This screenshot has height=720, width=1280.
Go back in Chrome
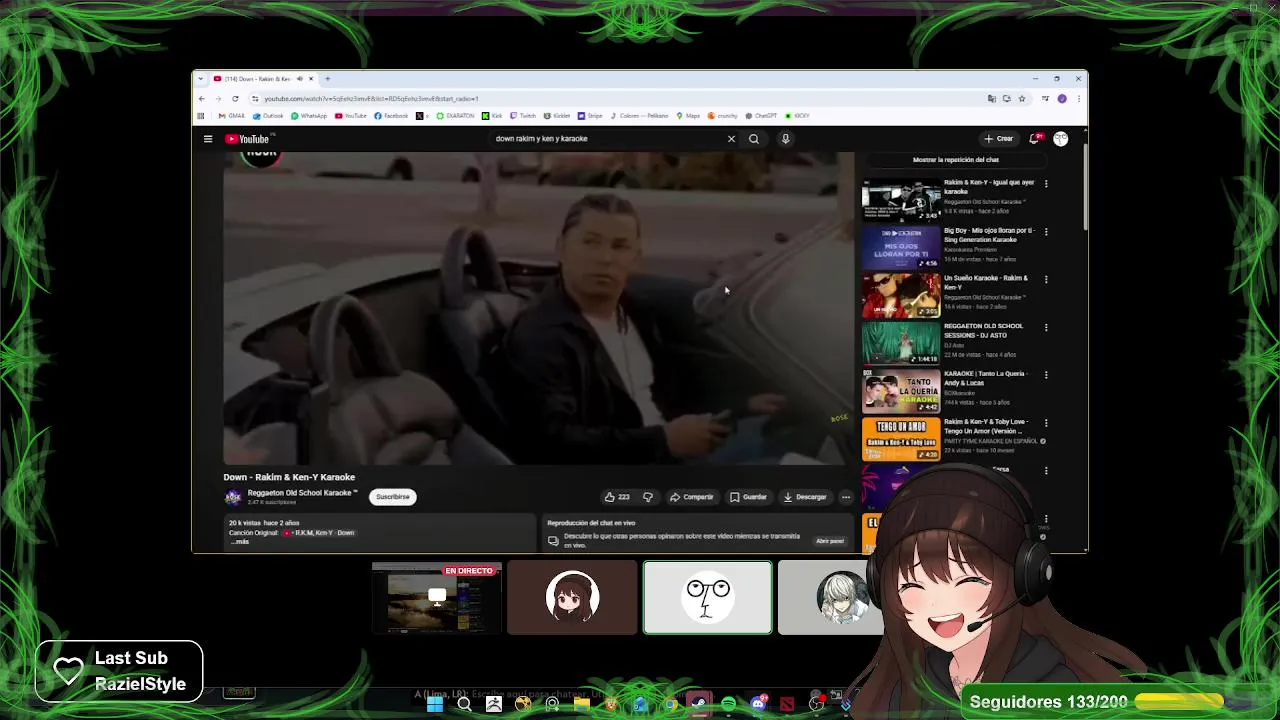(x=201, y=99)
